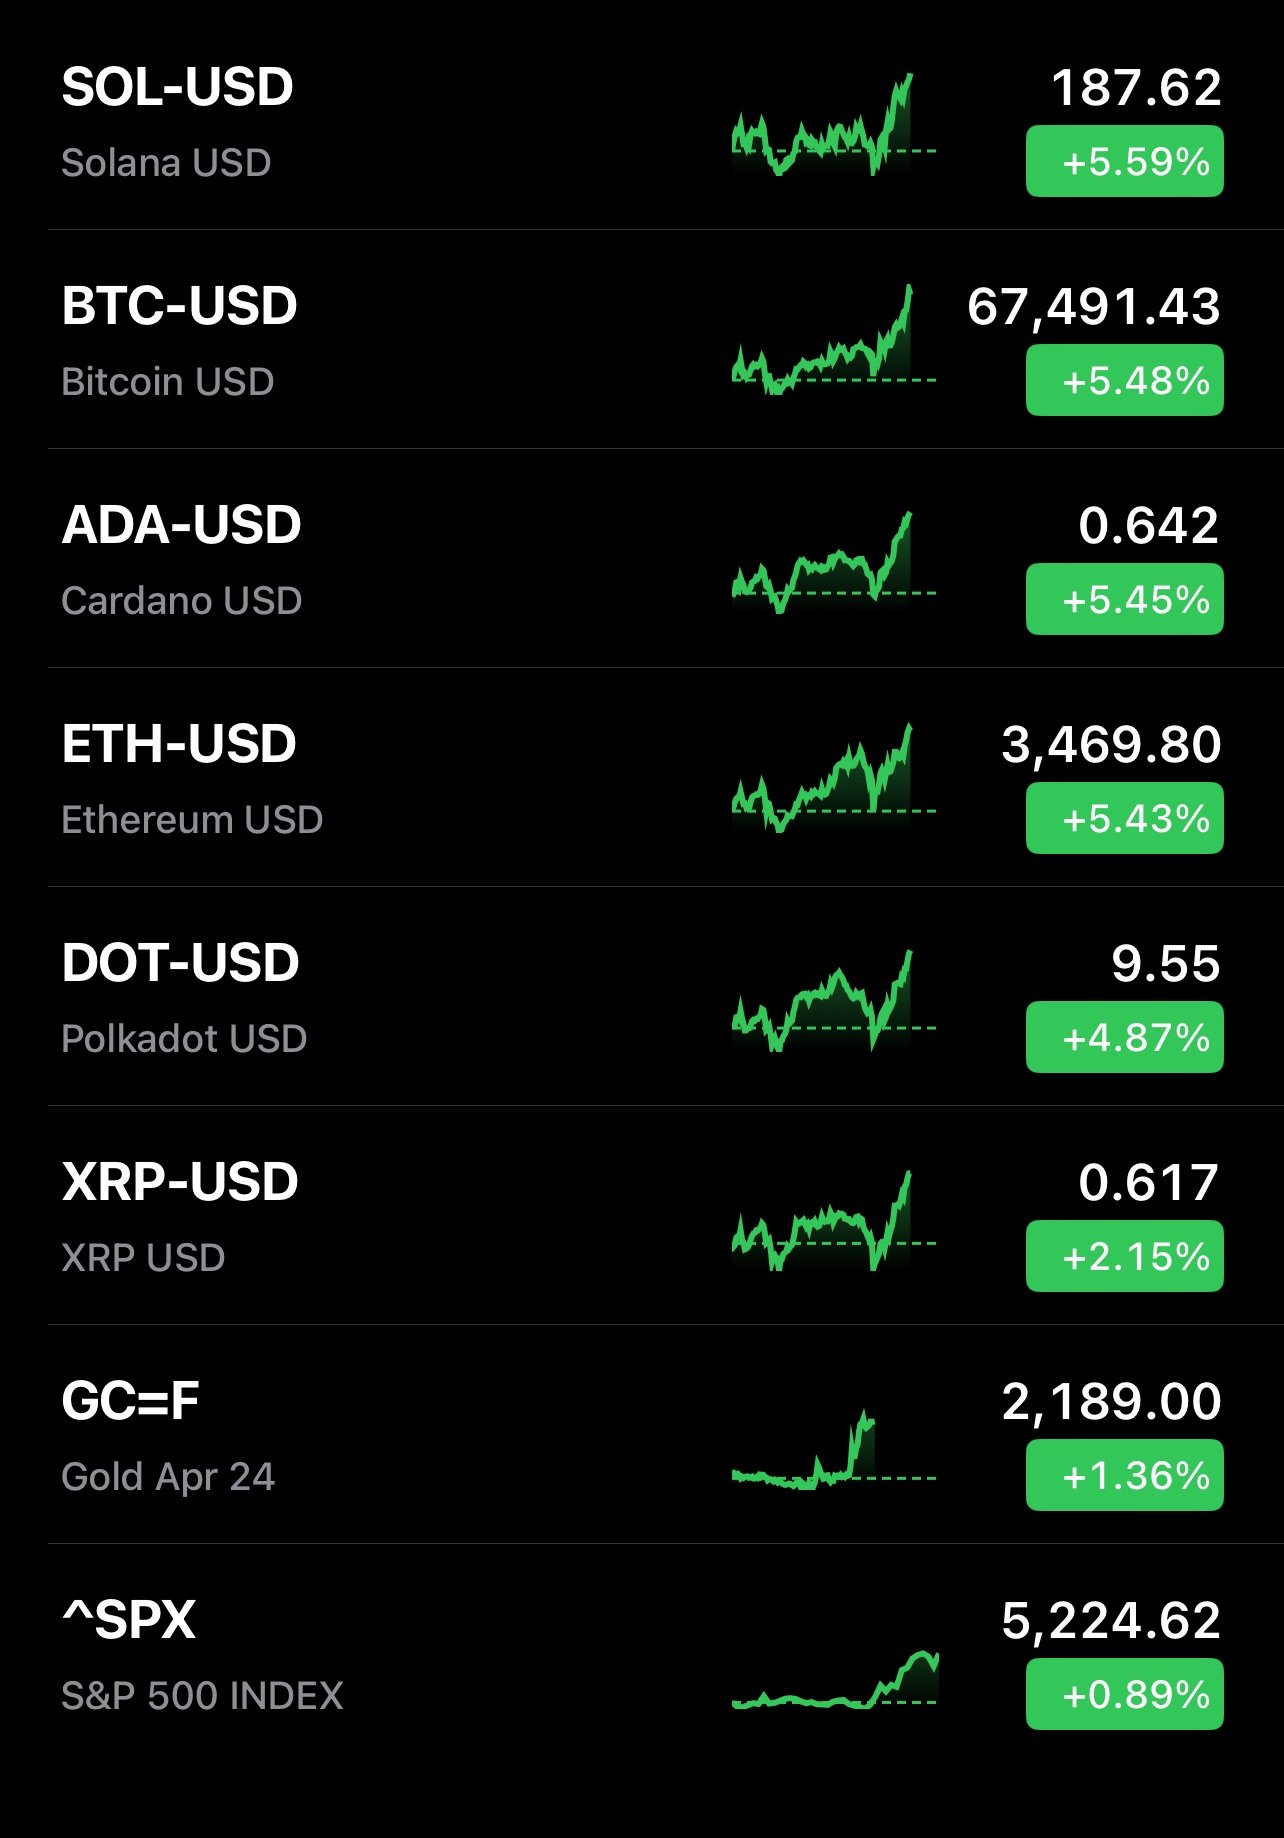
Task: Toggle the +5.48% change badge for Bitcoin
Action: (1124, 380)
